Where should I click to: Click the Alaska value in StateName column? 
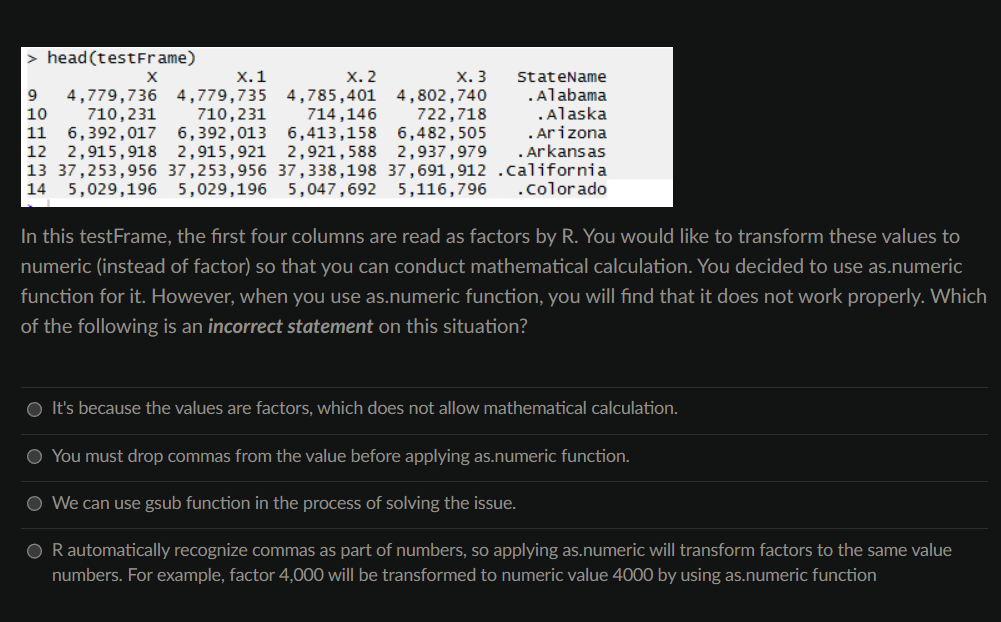click(x=570, y=114)
